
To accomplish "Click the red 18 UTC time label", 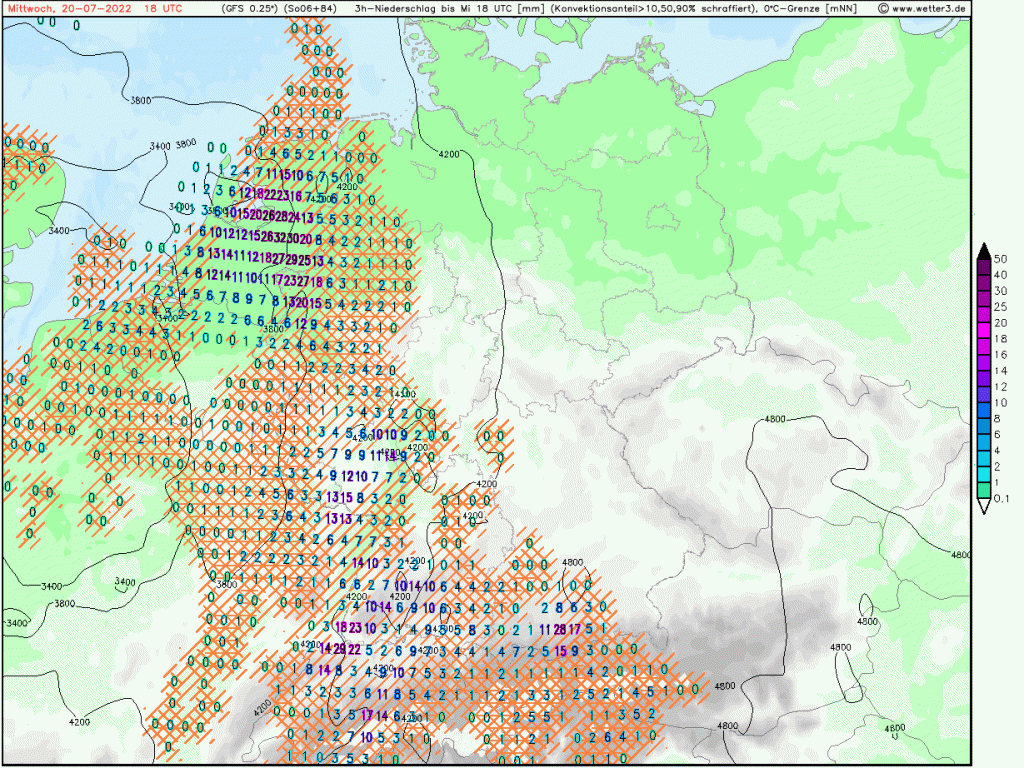I will (164, 8).
